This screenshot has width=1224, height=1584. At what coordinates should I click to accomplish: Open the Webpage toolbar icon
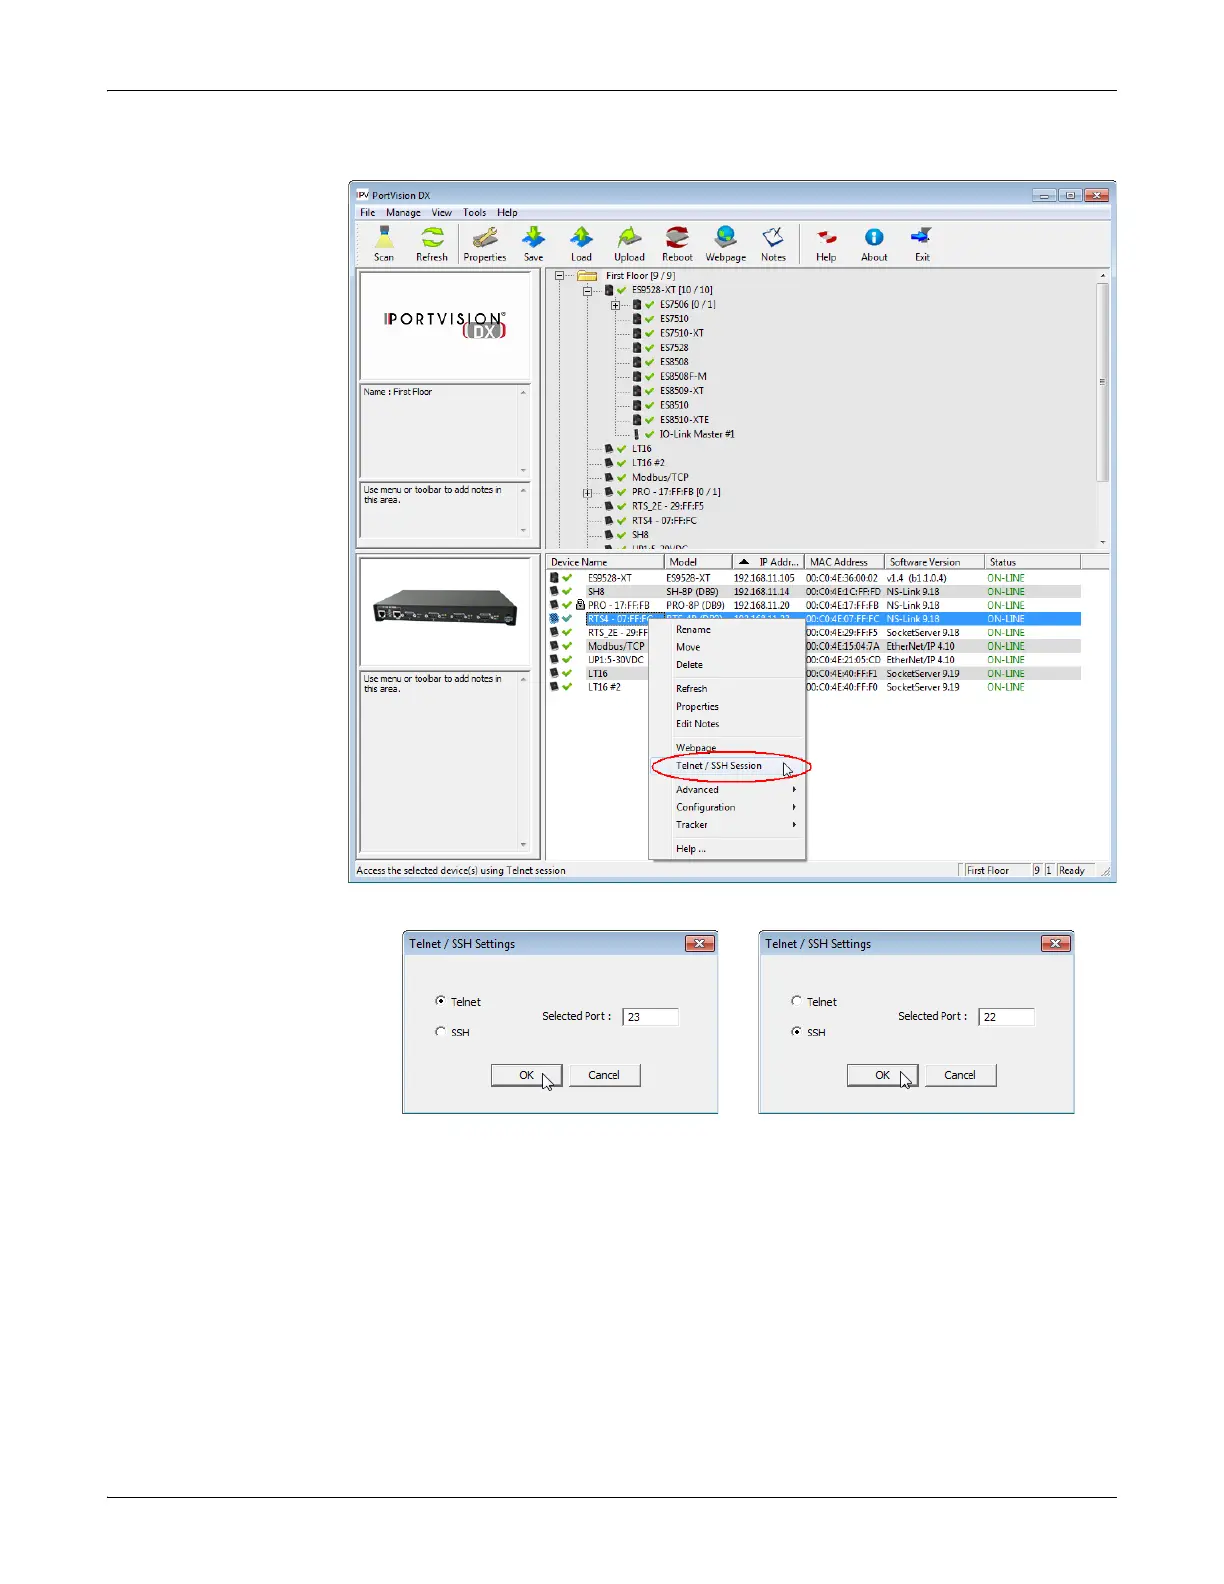click(x=726, y=243)
